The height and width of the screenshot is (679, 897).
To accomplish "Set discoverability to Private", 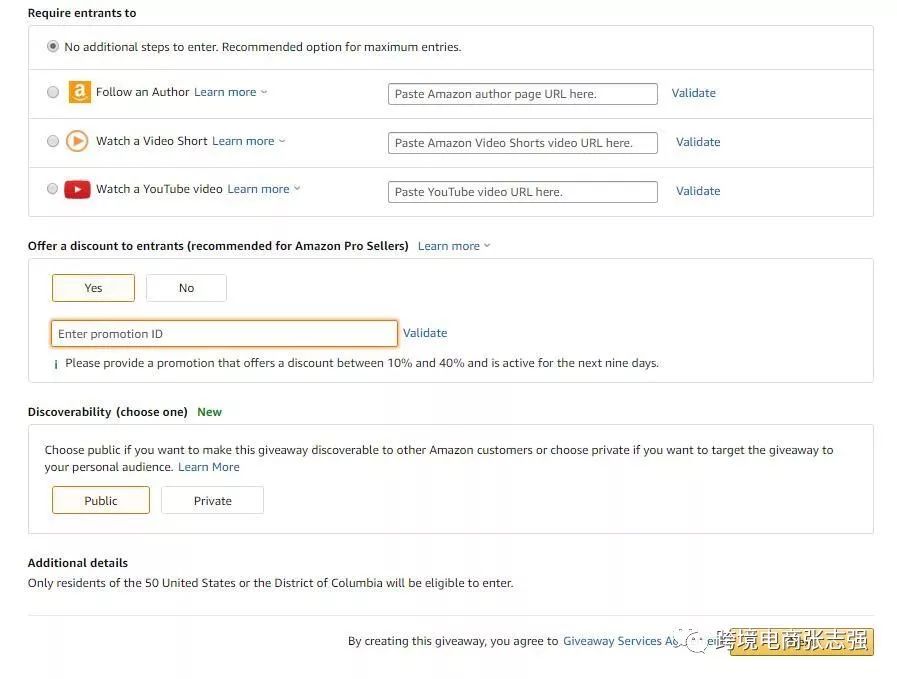I will point(212,500).
